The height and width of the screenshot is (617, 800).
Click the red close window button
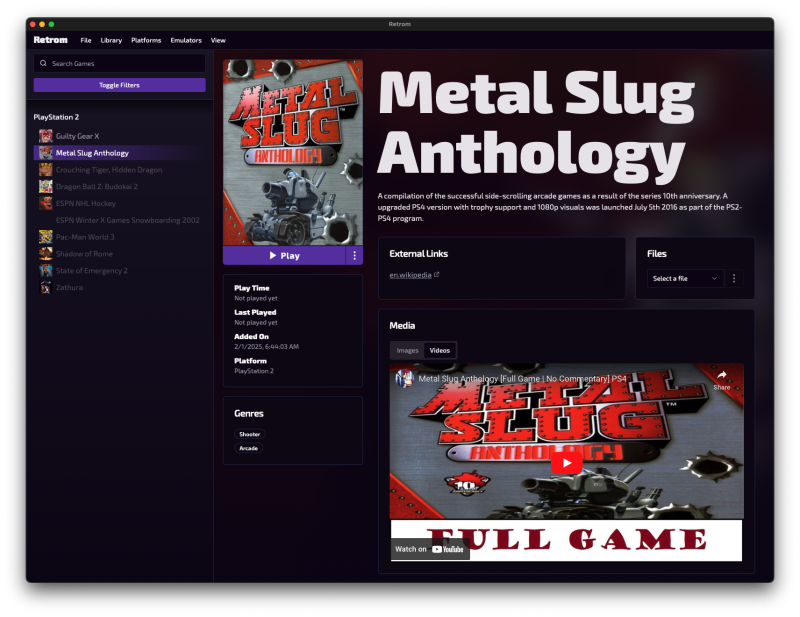point(33,24)
